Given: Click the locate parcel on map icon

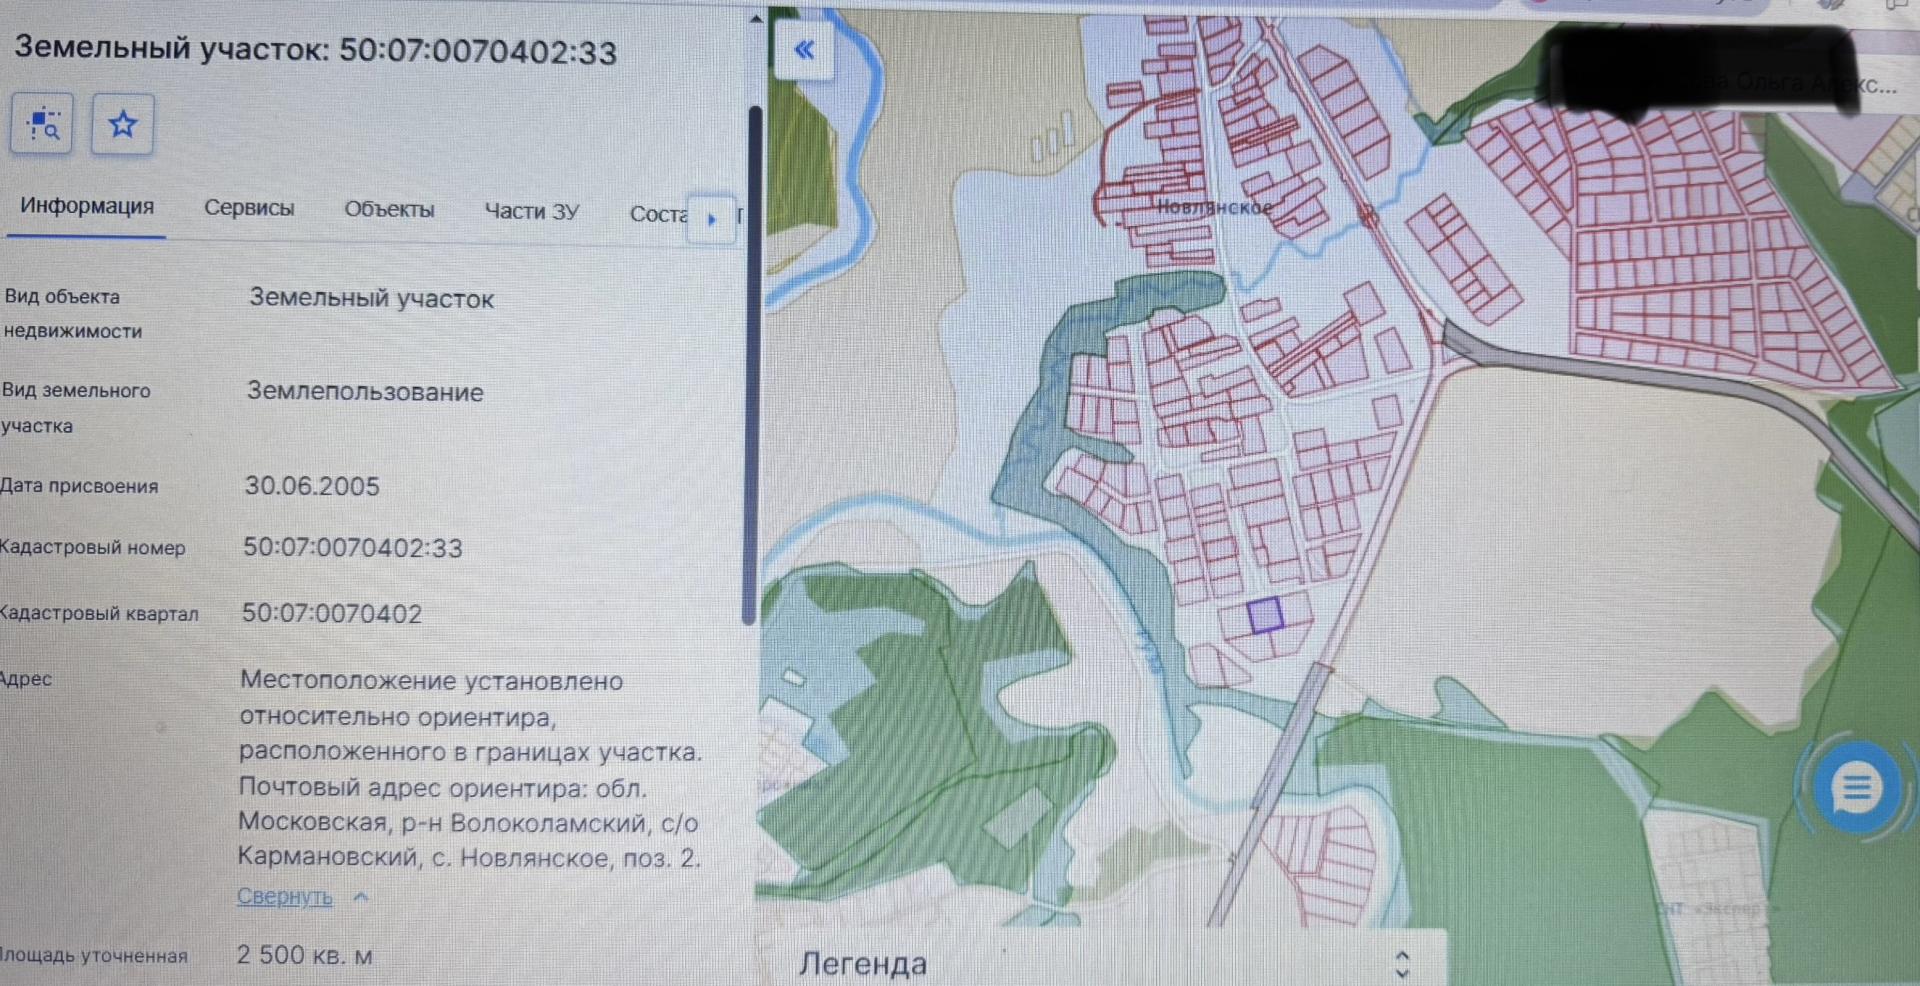Looking at the screenshot, I should pyautogui.click(x=42, y=125).
